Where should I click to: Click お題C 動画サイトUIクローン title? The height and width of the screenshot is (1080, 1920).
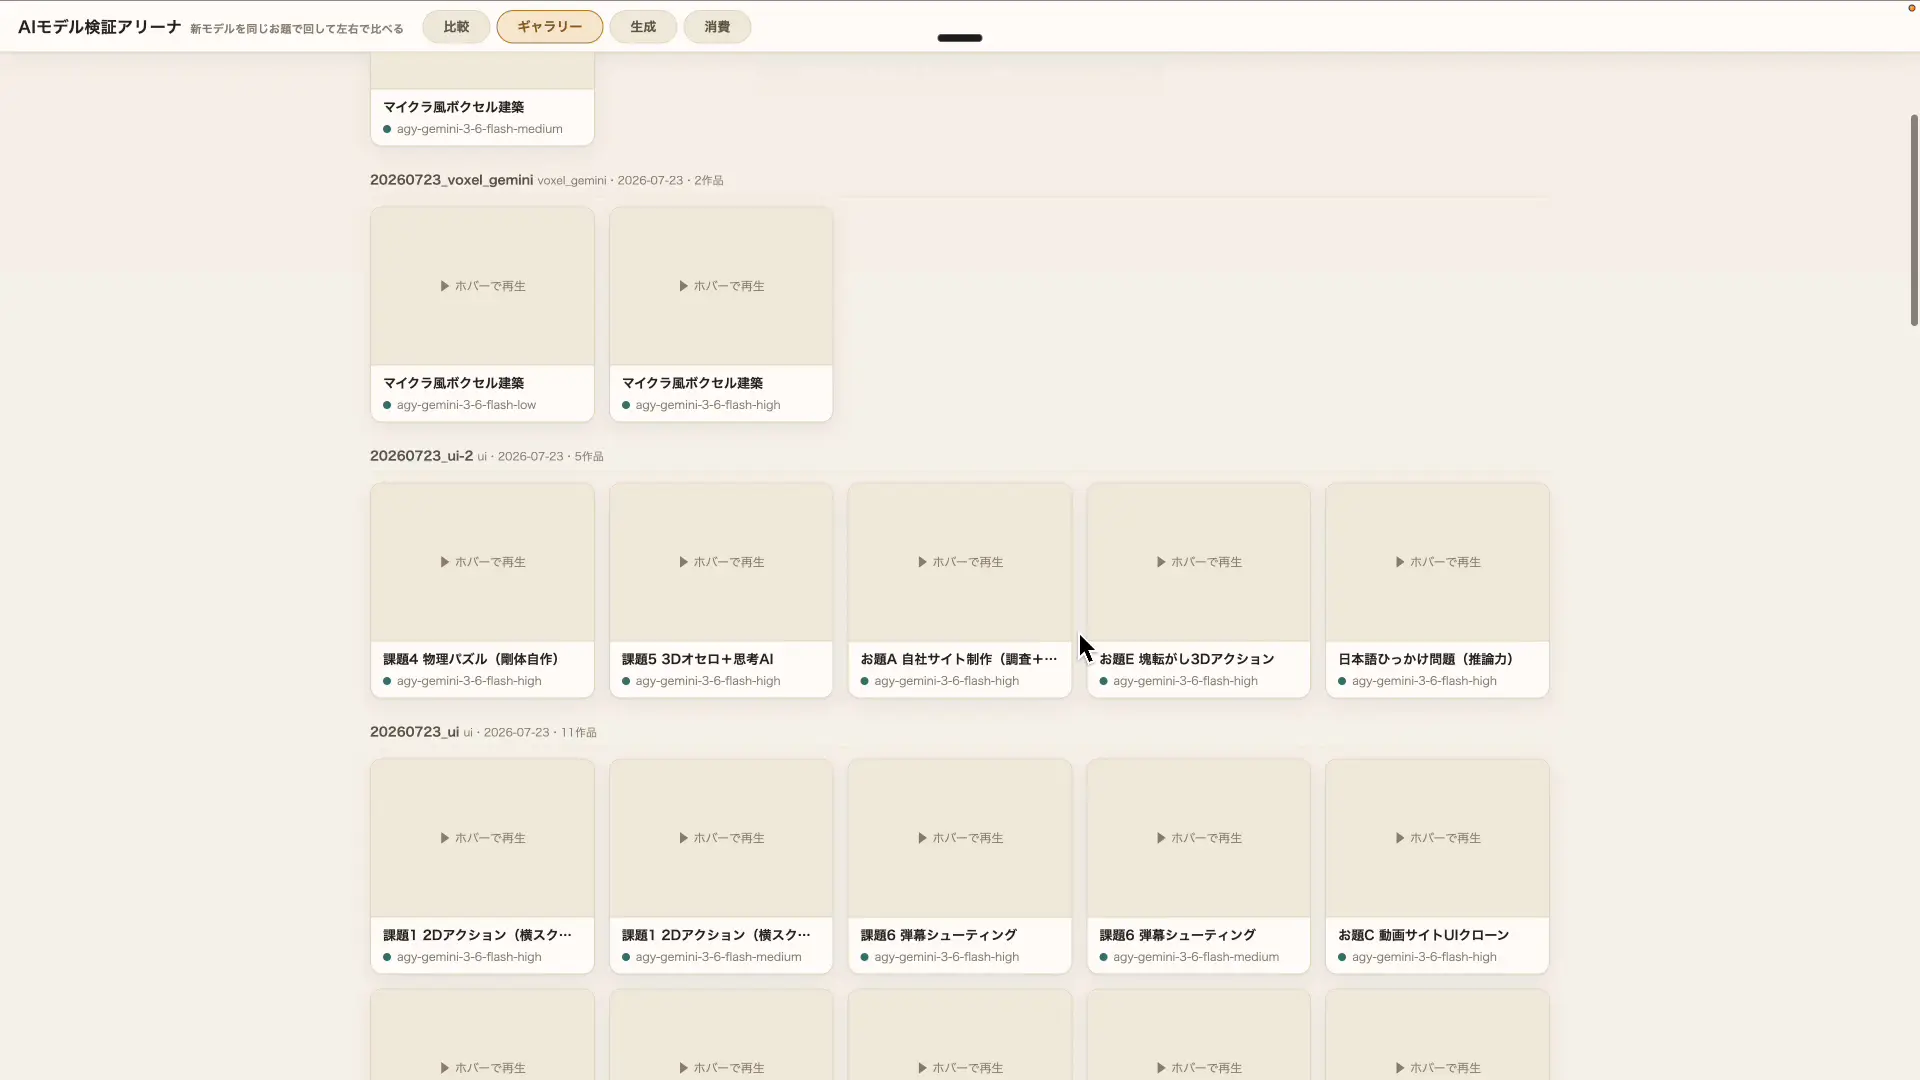click(x=1423, y=935)
